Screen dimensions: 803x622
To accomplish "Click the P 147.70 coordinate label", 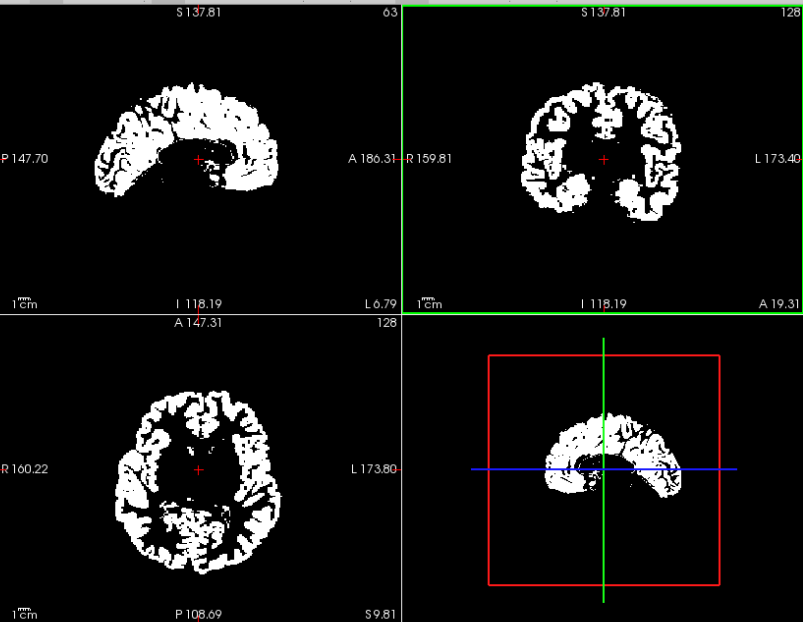I will coord(23,158).
